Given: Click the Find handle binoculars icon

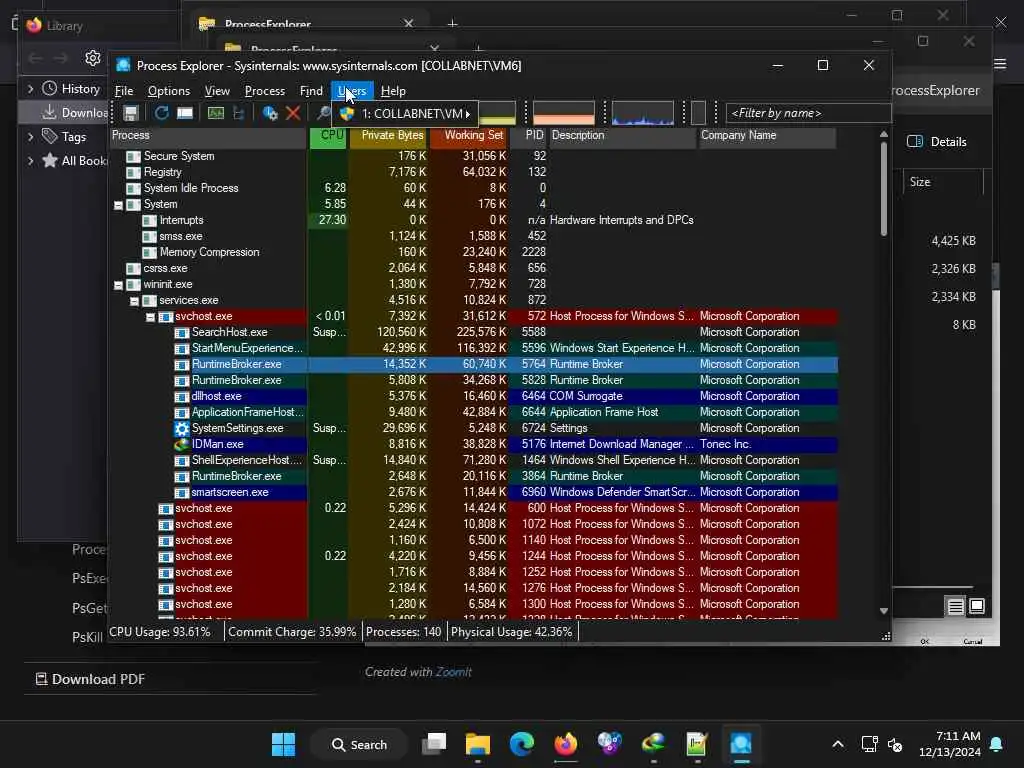Looking at the screenshot, I should click(x=323, y=113).
